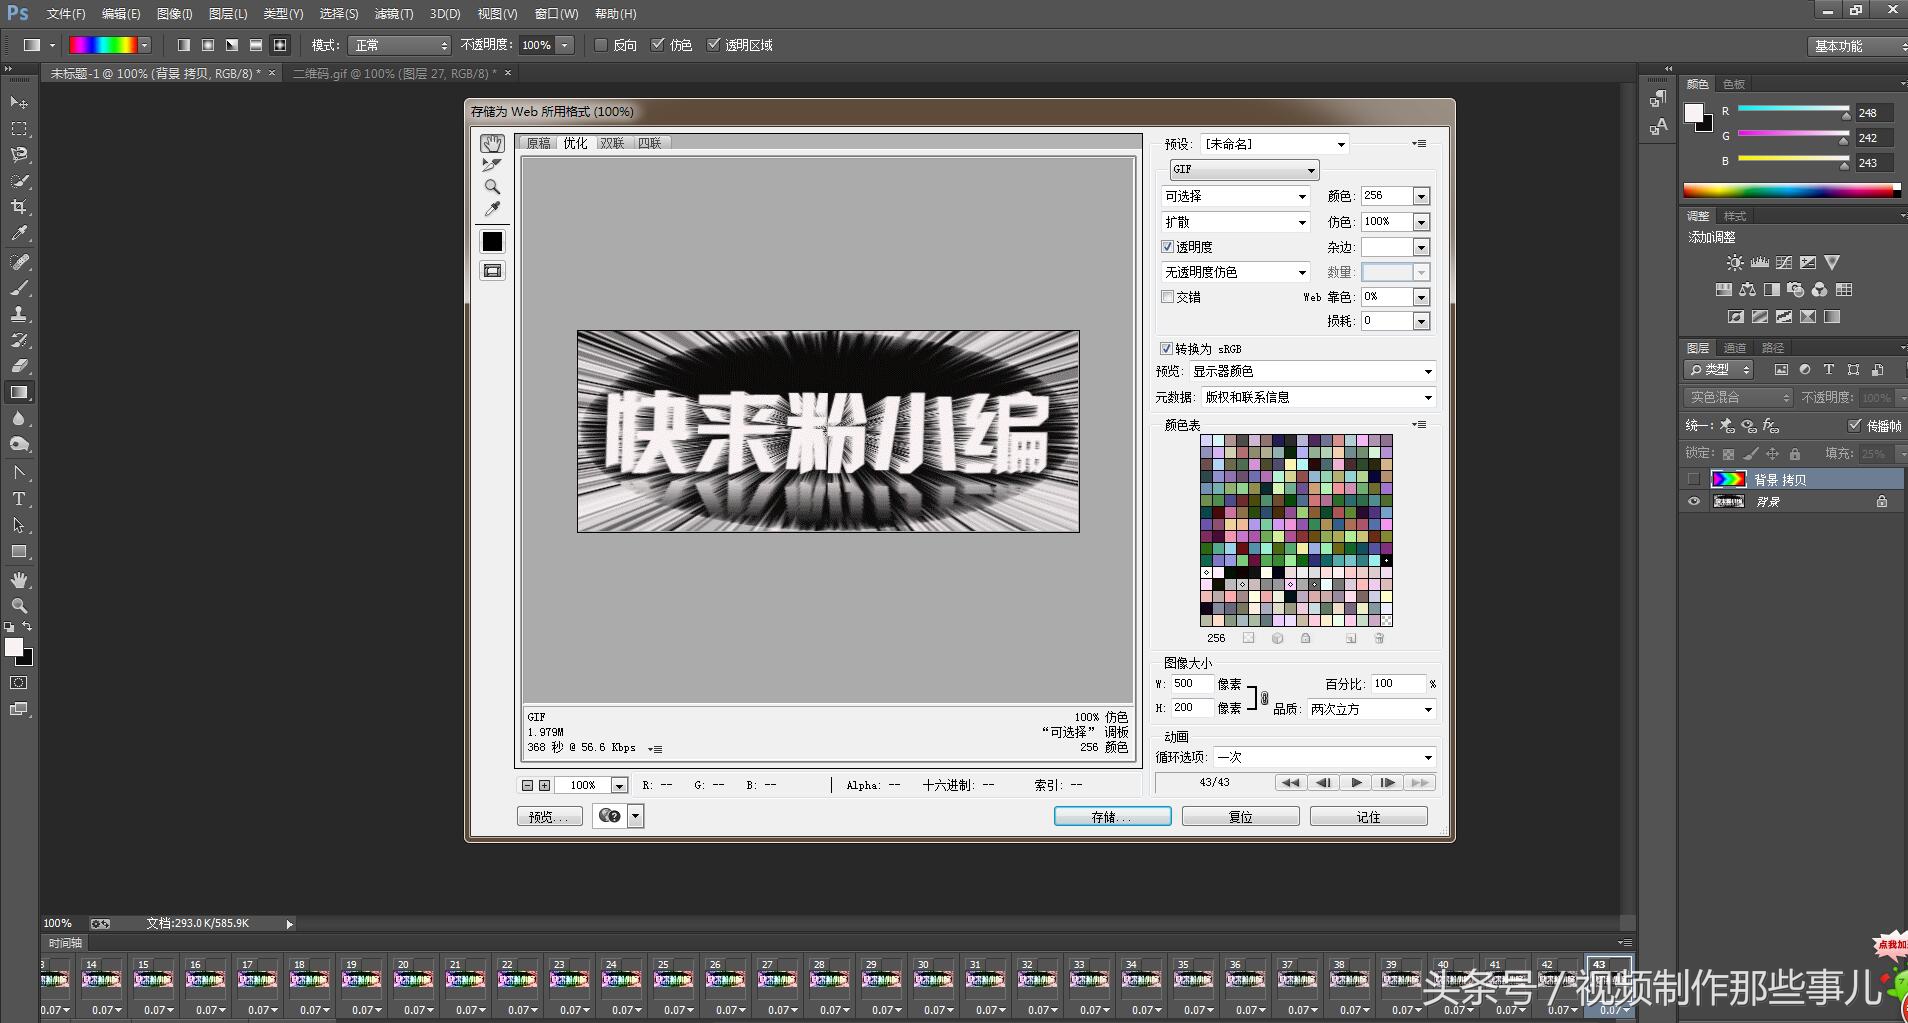Select the Hand tool in Save for Web dialog
The height and width of the screenshot is (1023, 1908).
(492, 144)
